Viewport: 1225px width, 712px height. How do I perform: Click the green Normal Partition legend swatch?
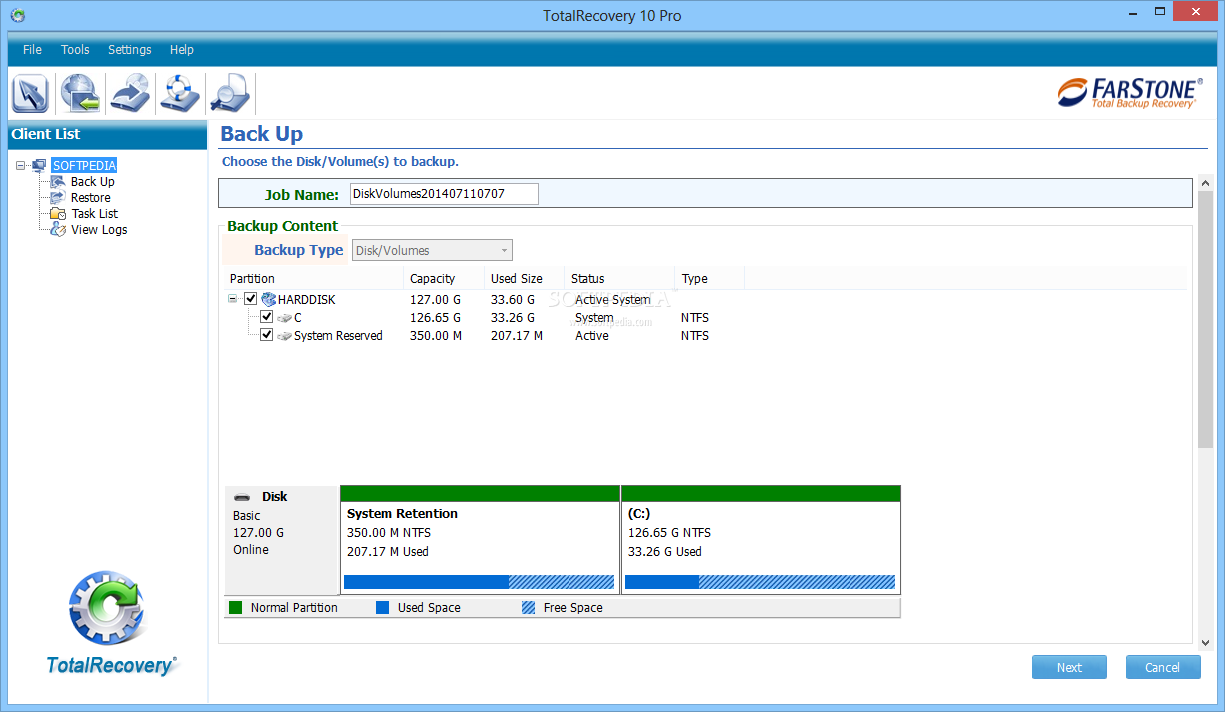coord(236,607)
